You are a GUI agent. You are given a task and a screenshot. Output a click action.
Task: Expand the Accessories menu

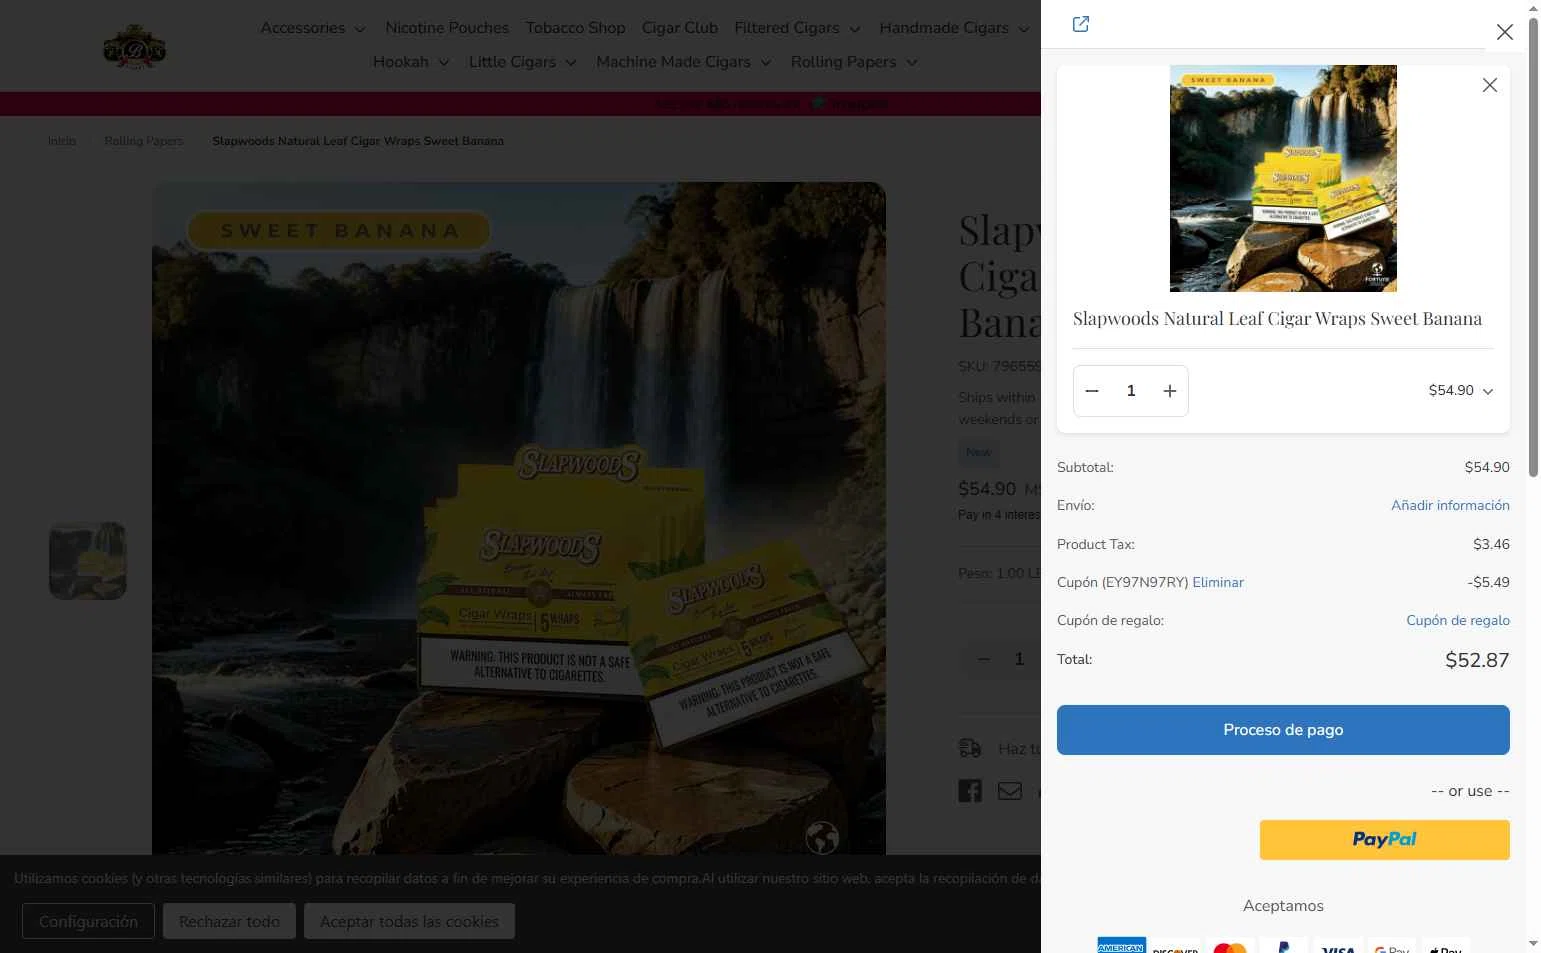(313, 28)
